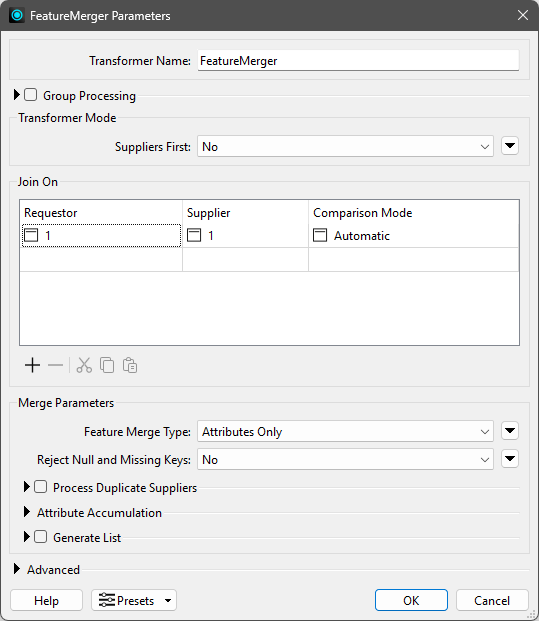Click the Requestor attribute icon in first row
This screenshot has width=539, height=621.
click(x=31, y=235)
